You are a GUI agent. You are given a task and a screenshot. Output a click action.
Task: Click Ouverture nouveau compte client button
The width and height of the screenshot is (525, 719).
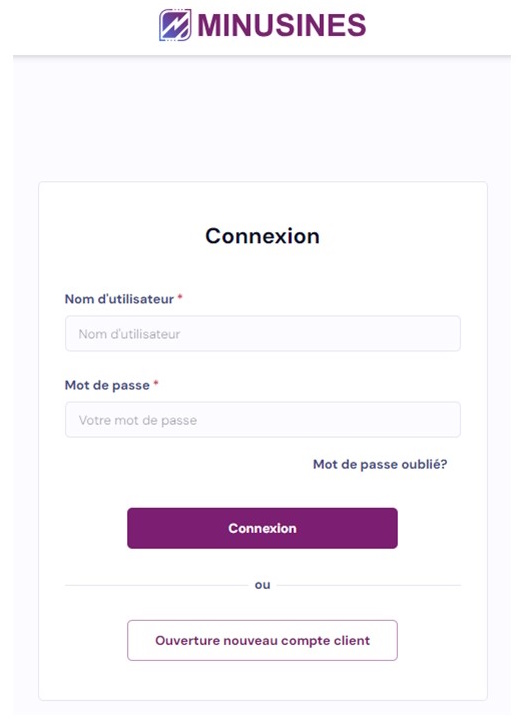click(262, 641)
